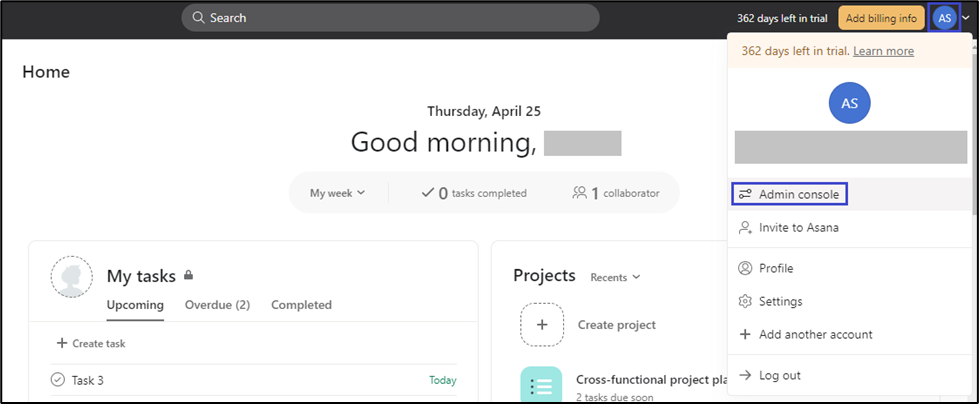Click the lock icon beside My tasks
The width and height of the screenshot is (979, 404).
(188, 275)
